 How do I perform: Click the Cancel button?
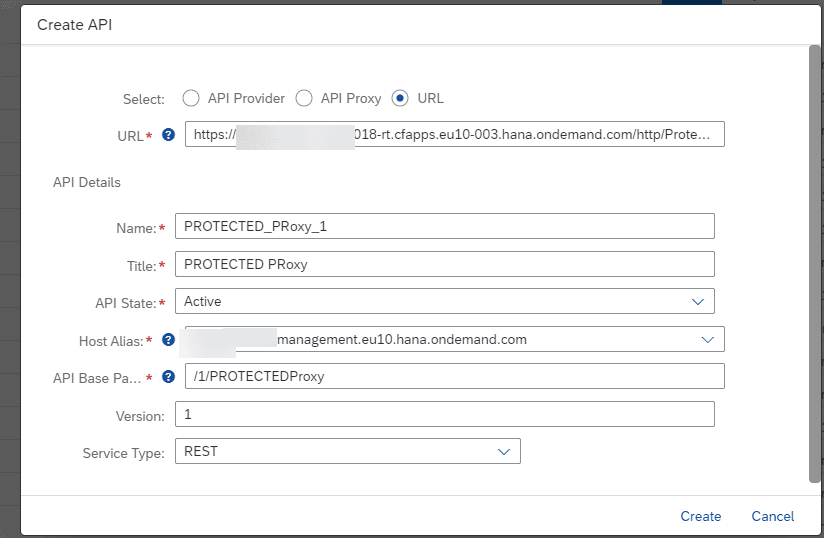pos(772,516)
